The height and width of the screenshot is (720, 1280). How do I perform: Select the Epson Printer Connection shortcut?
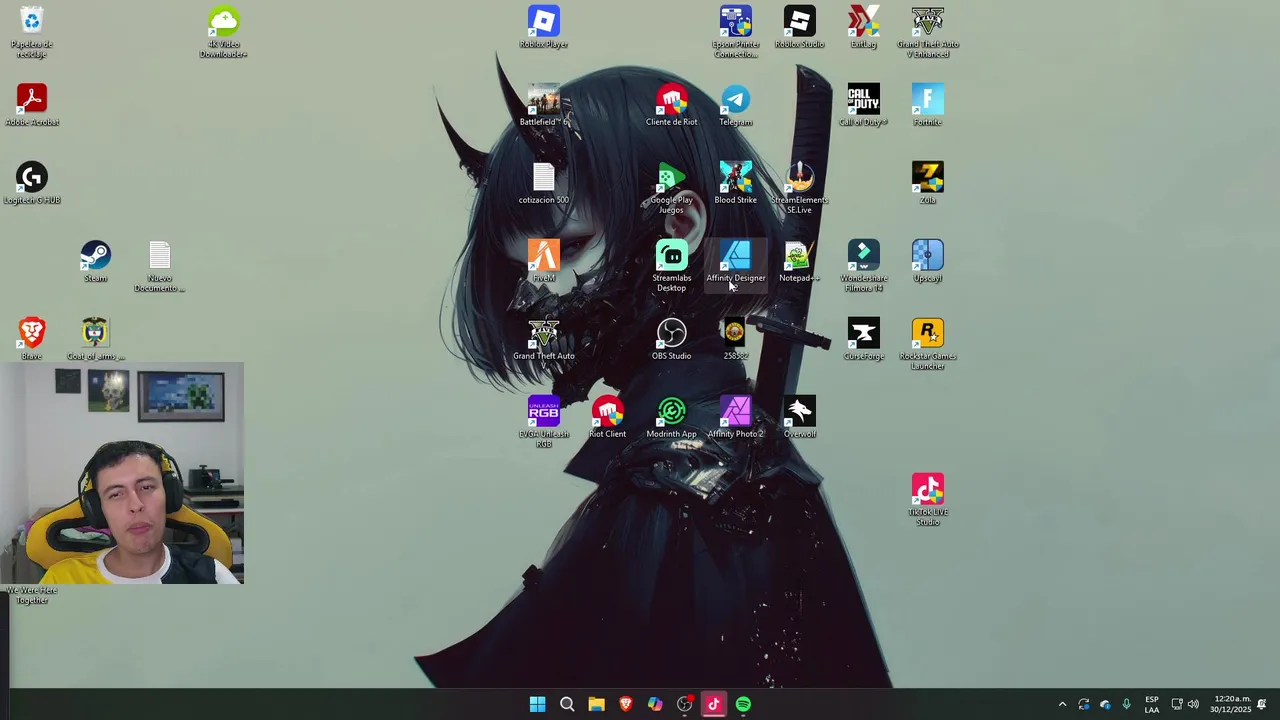[736, 32]
